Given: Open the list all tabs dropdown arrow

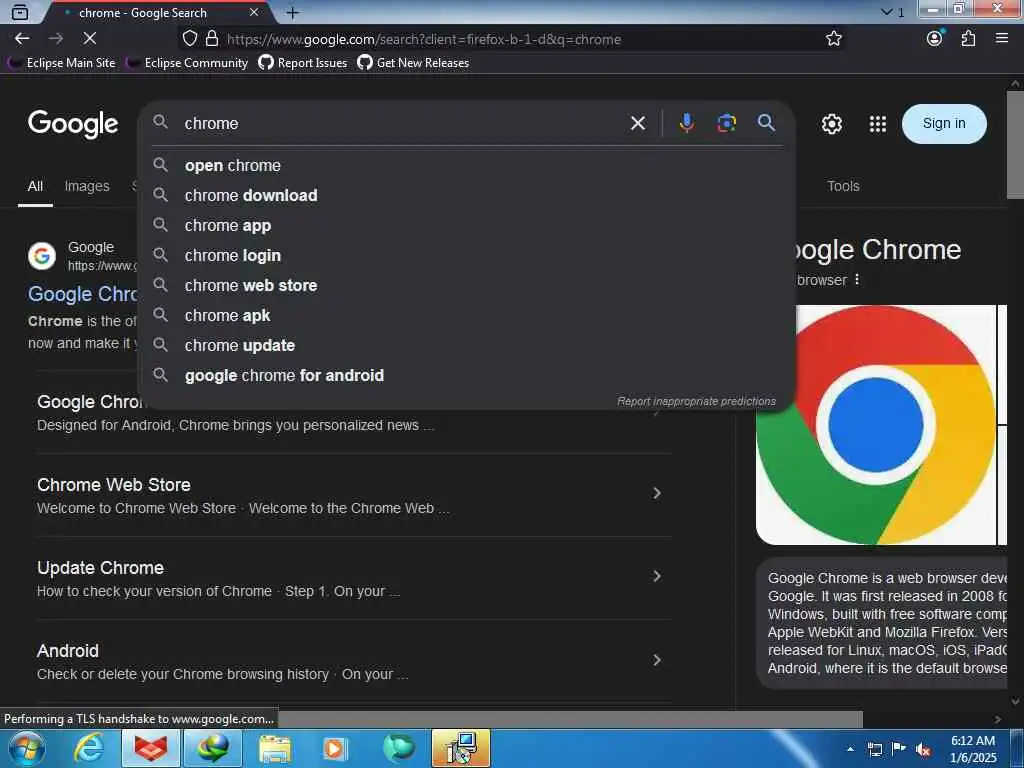Looking at the screenshot, I should (886, 12).
